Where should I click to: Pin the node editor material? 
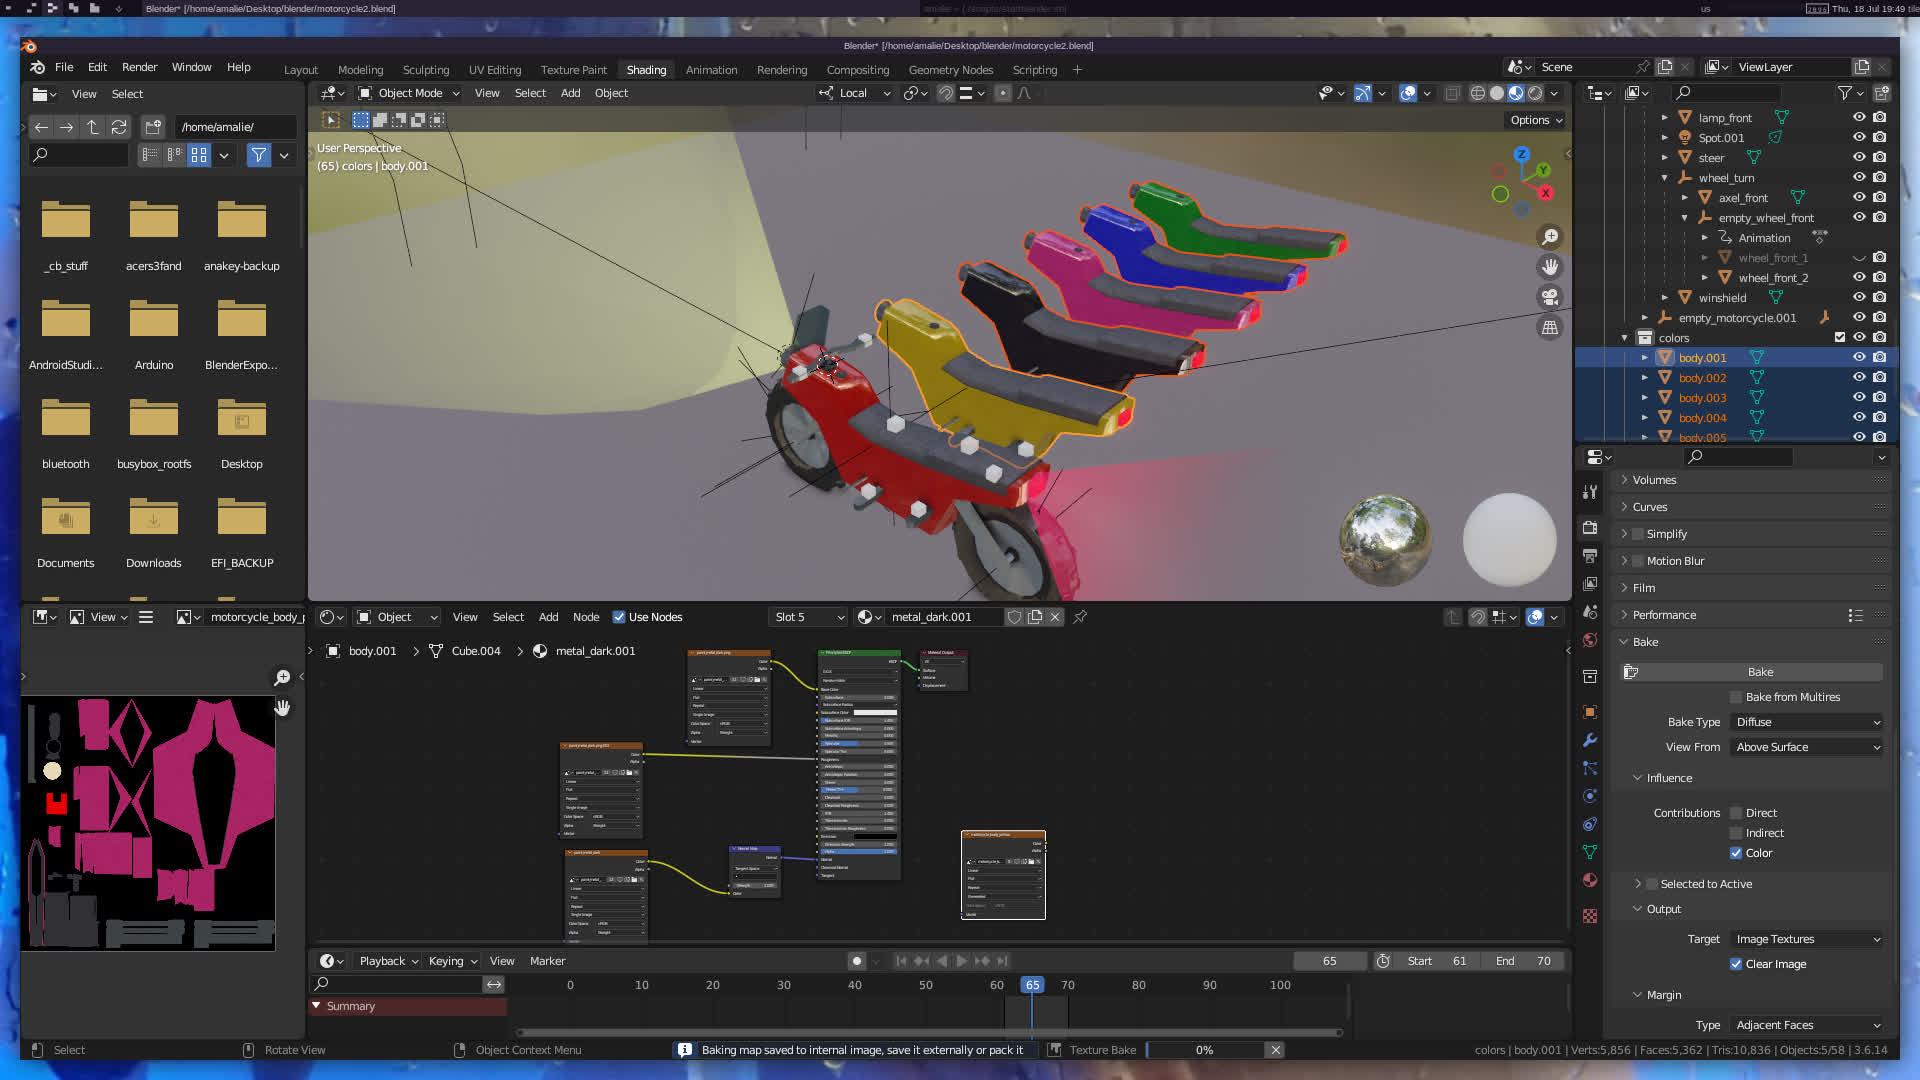1080,617
